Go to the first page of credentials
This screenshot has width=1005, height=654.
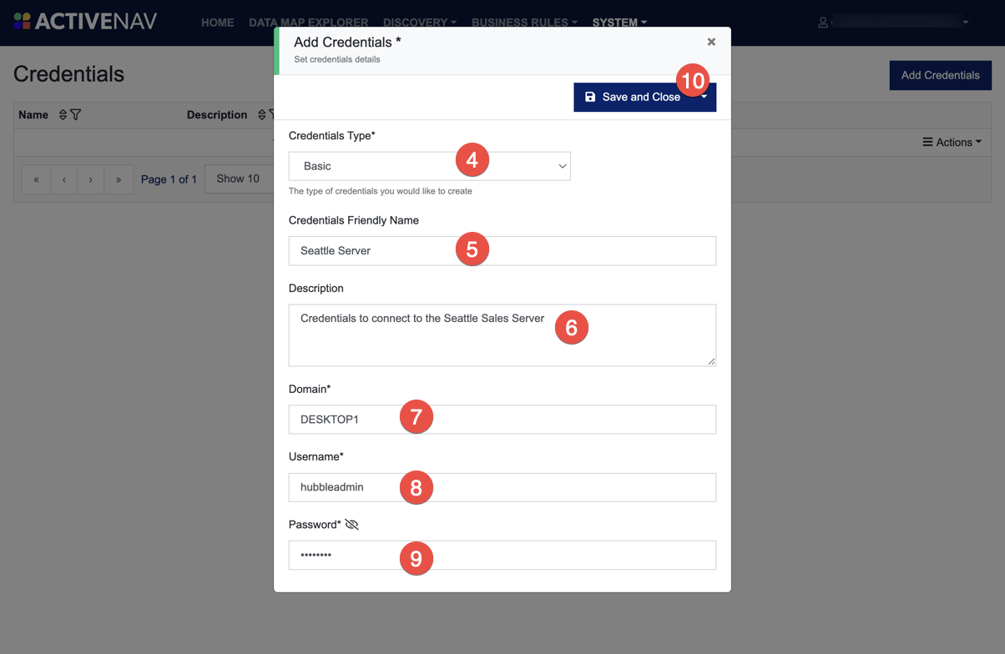[x=36, y=178]
